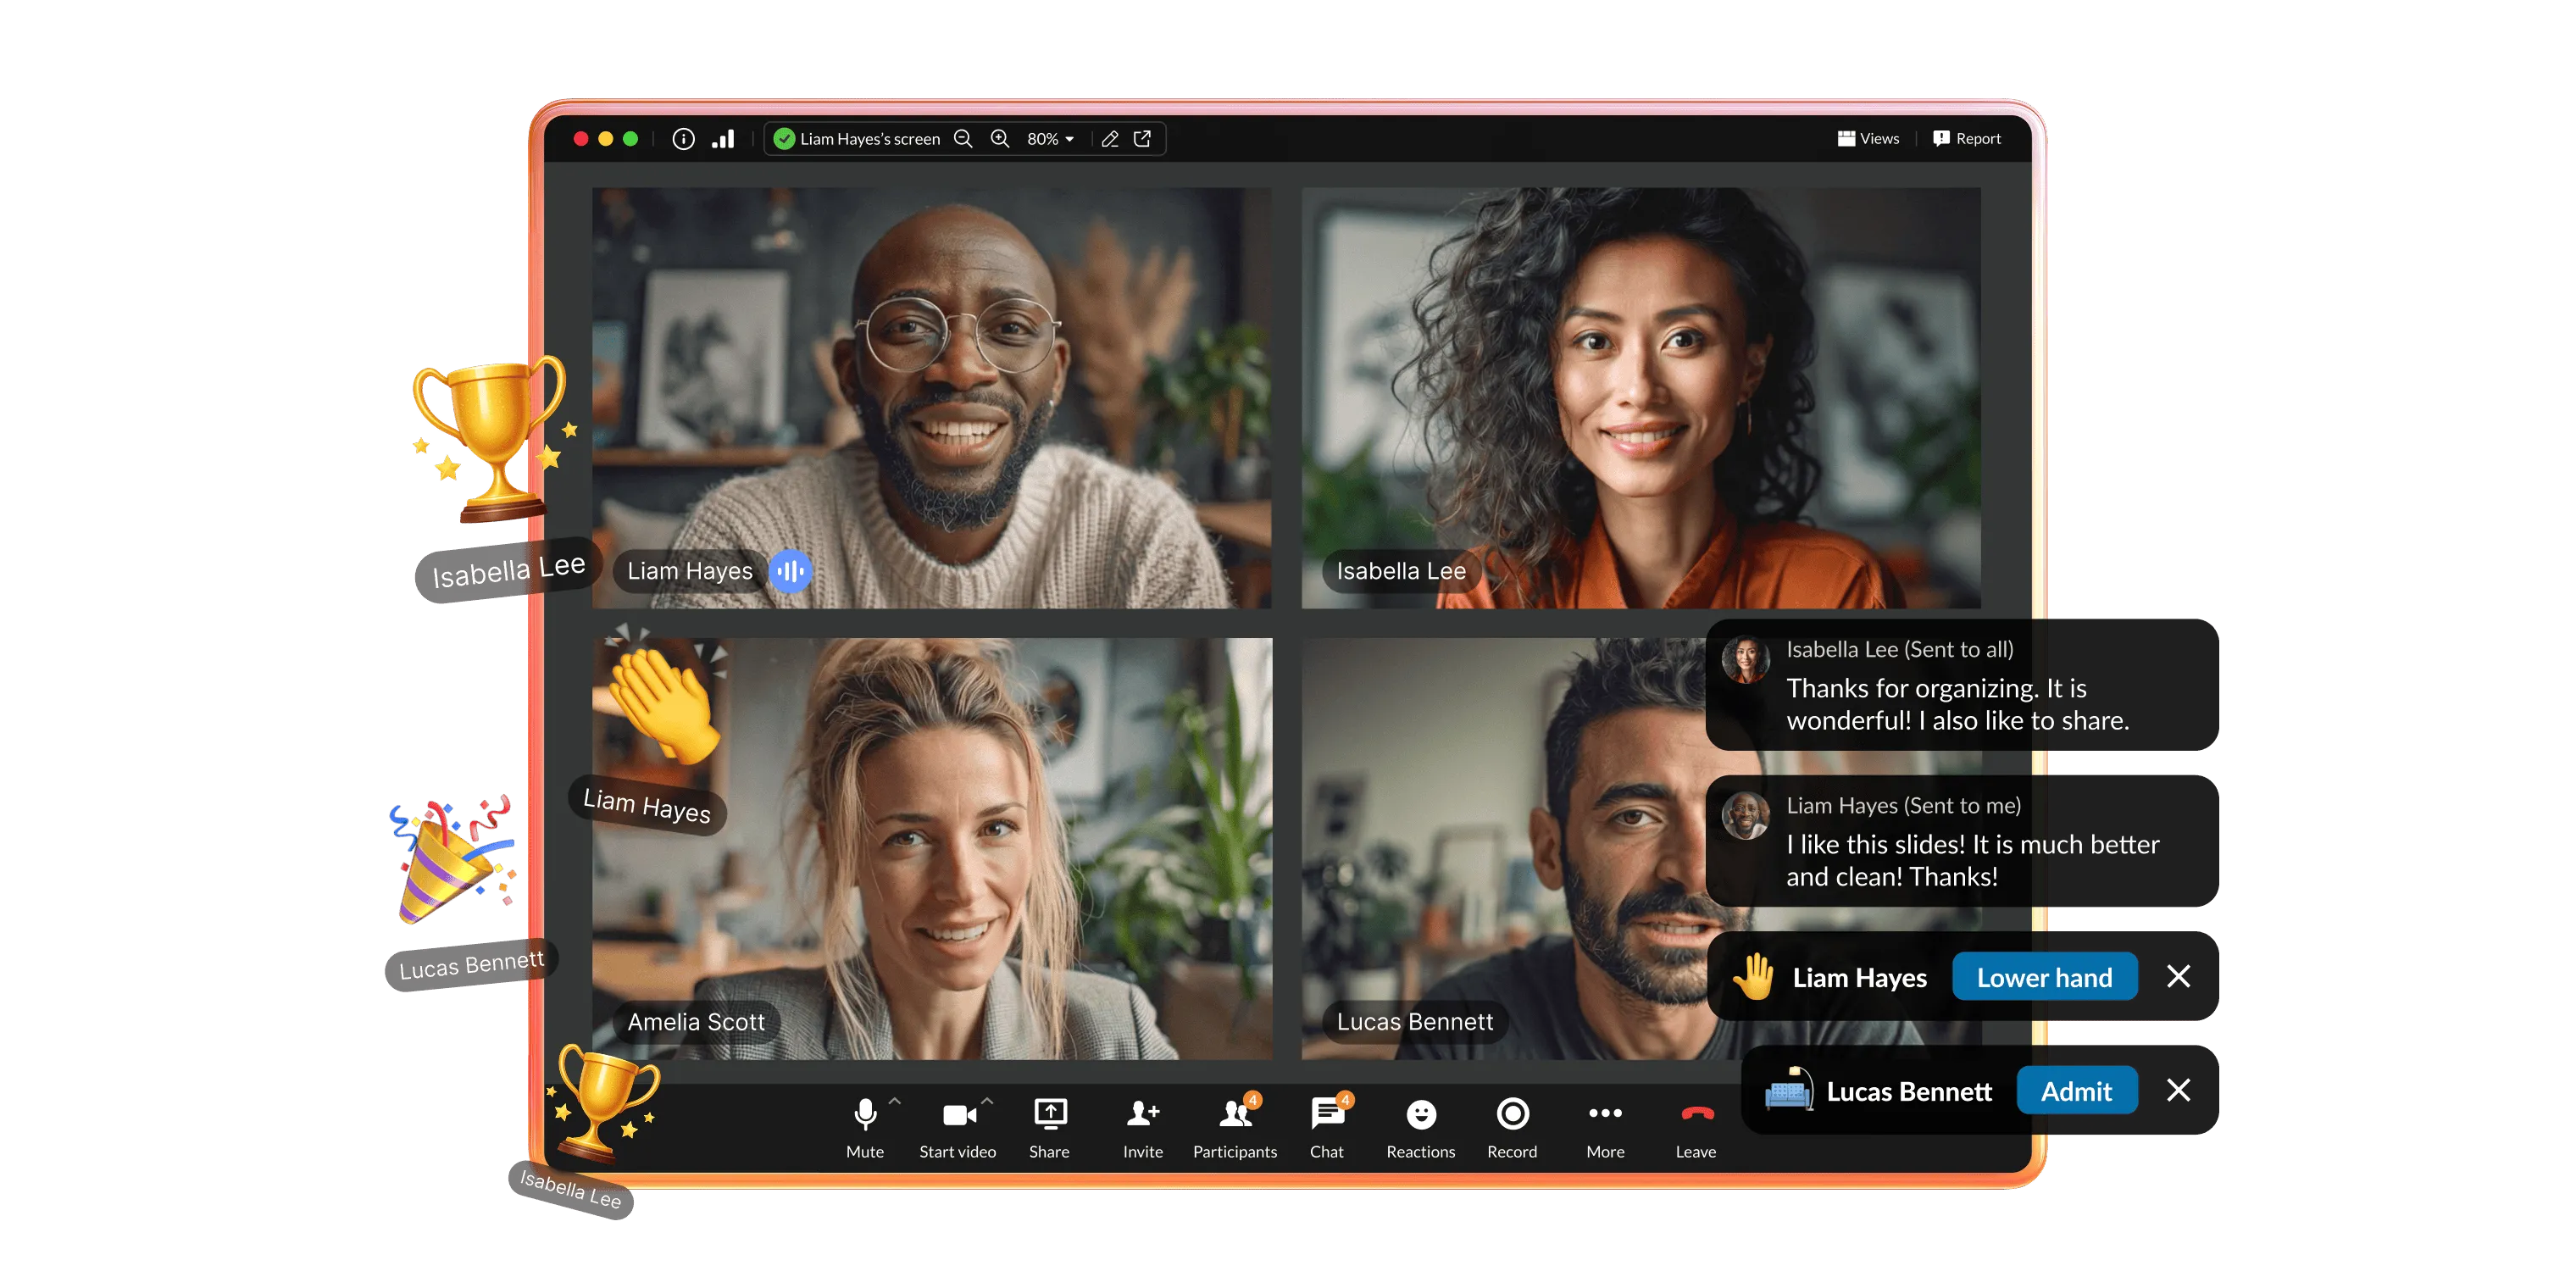Open the Reactions picker
The width and height of the screenshot is (2576, 1288).
click(1420, 1127)
